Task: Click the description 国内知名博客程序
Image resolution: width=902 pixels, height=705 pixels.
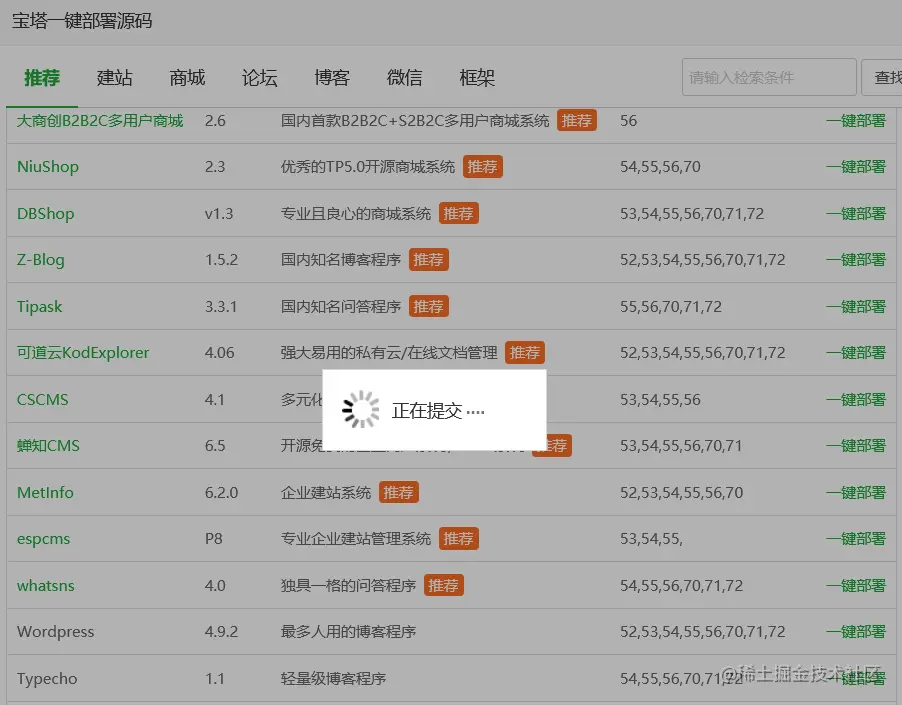Action: click(341, 260)
